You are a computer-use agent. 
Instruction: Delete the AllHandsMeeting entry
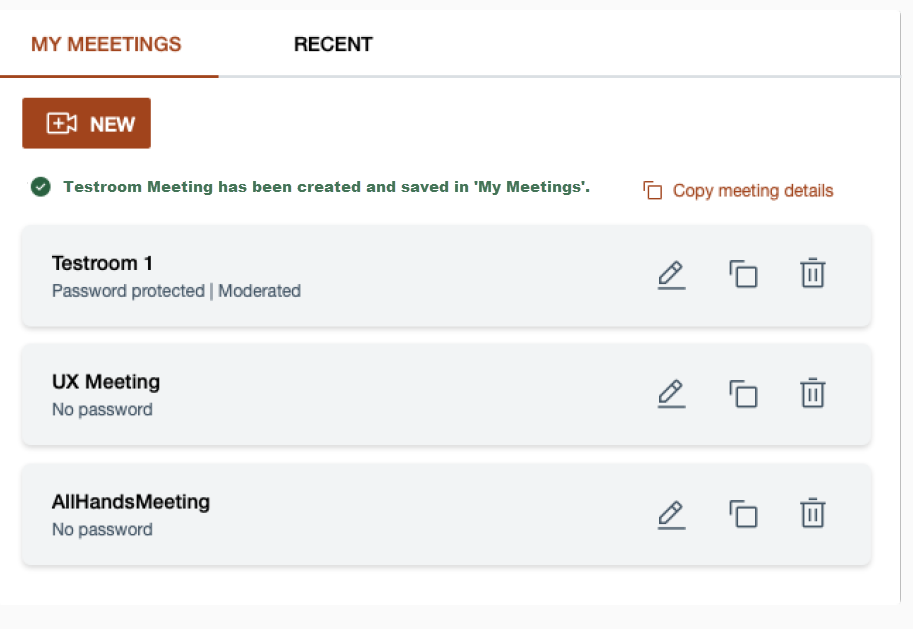(x=813, y=514)
